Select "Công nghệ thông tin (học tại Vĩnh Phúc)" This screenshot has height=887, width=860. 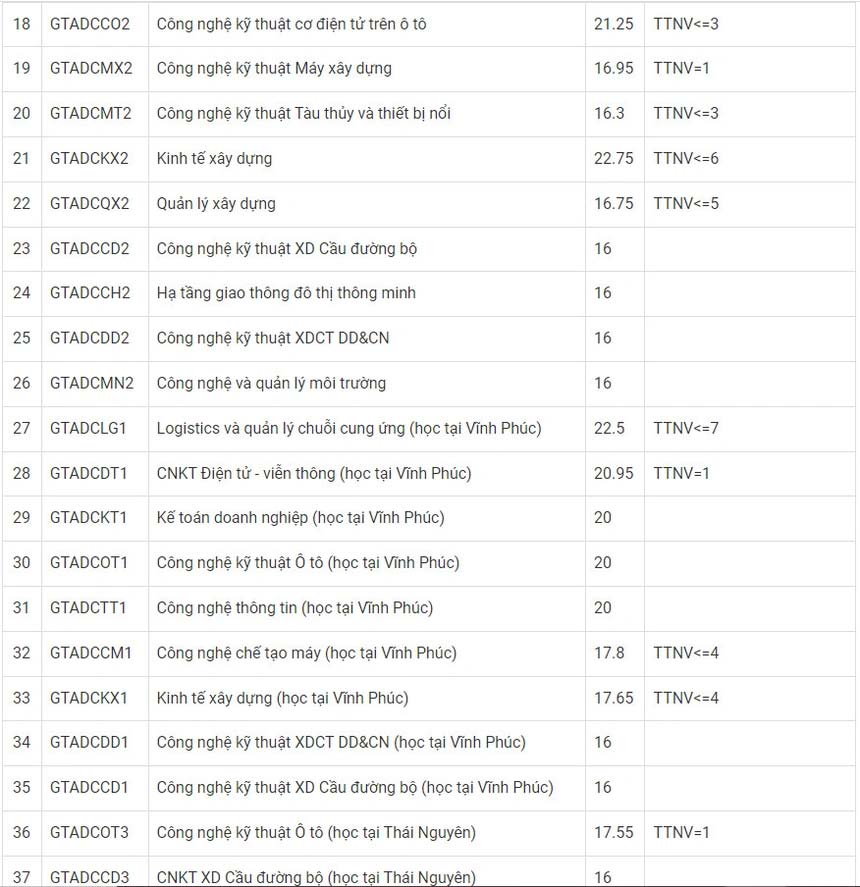coord(295,608)
